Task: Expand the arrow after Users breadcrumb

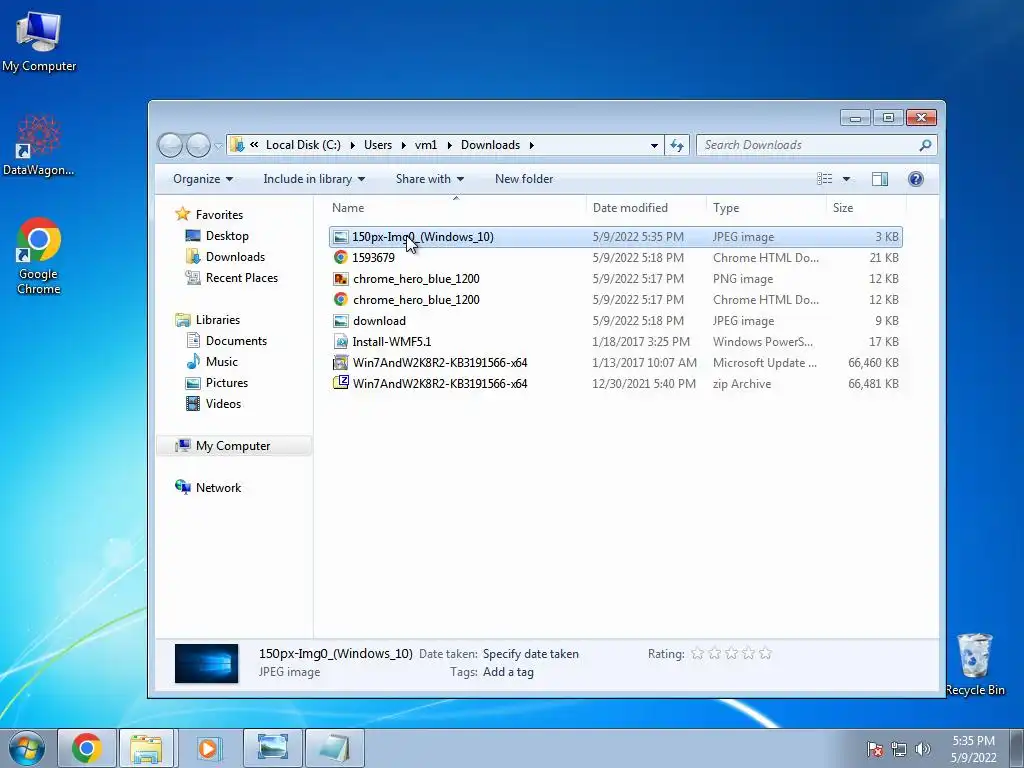Action: [x=404, y=145]
